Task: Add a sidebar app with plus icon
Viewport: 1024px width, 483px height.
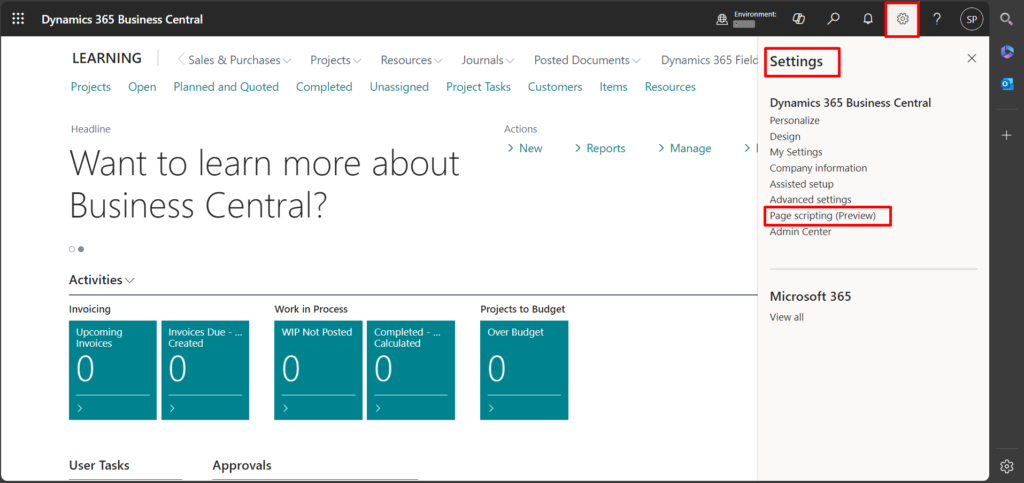Action: click(1006, 135)
